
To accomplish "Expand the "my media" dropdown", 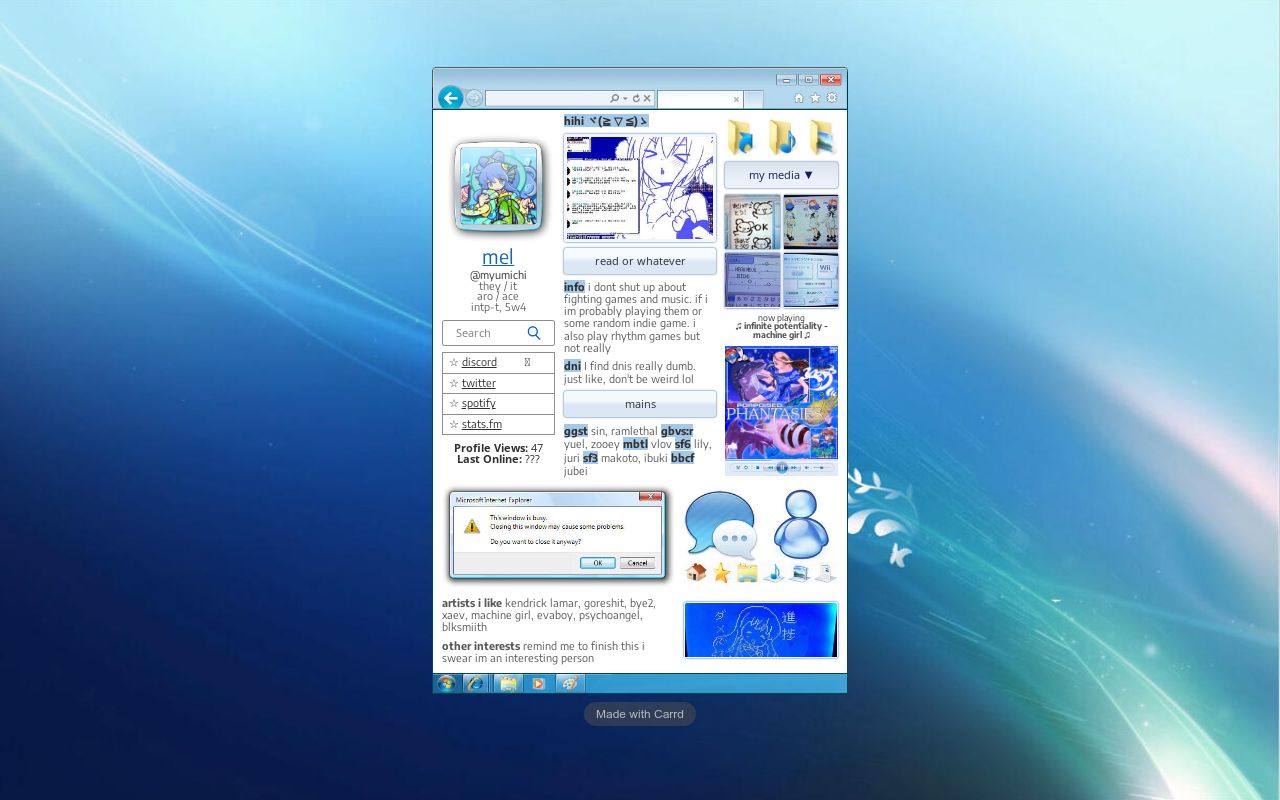I will tap(781, 175).
